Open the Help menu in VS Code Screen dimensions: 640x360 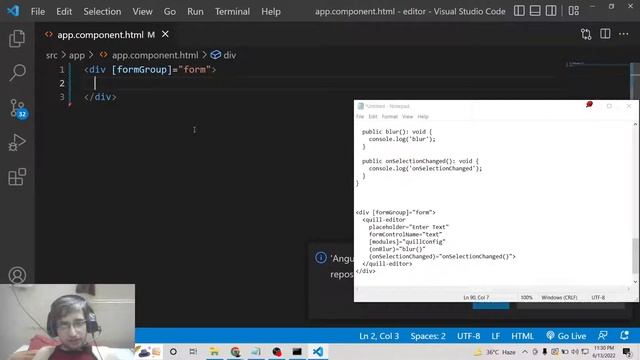[x=271, y=11]
